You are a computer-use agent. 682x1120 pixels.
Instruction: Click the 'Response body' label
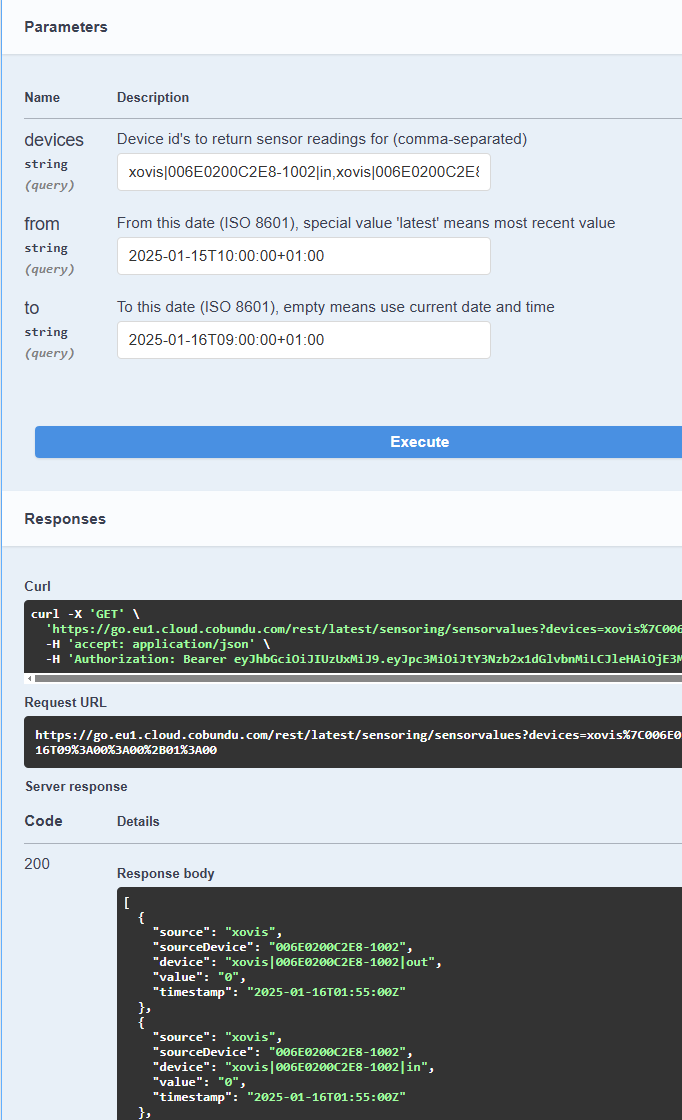pyautogui.click(x=166, y=874)
